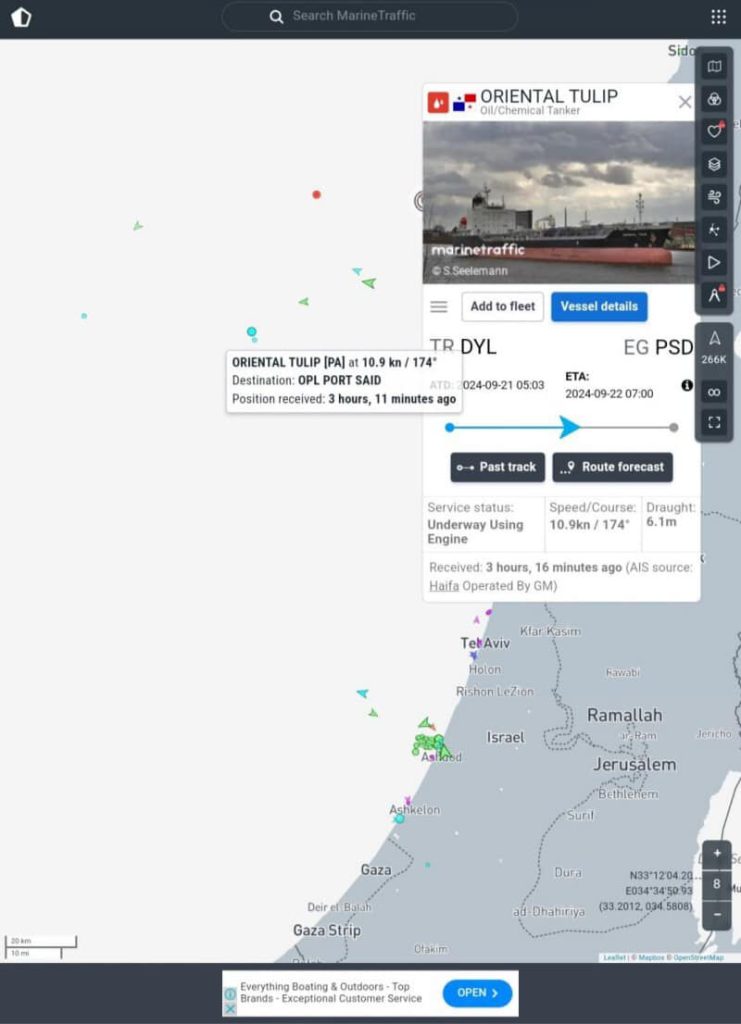
Task: Select the ORIENTAL TULIP cyan circle marker
Action: coord(251,332)
